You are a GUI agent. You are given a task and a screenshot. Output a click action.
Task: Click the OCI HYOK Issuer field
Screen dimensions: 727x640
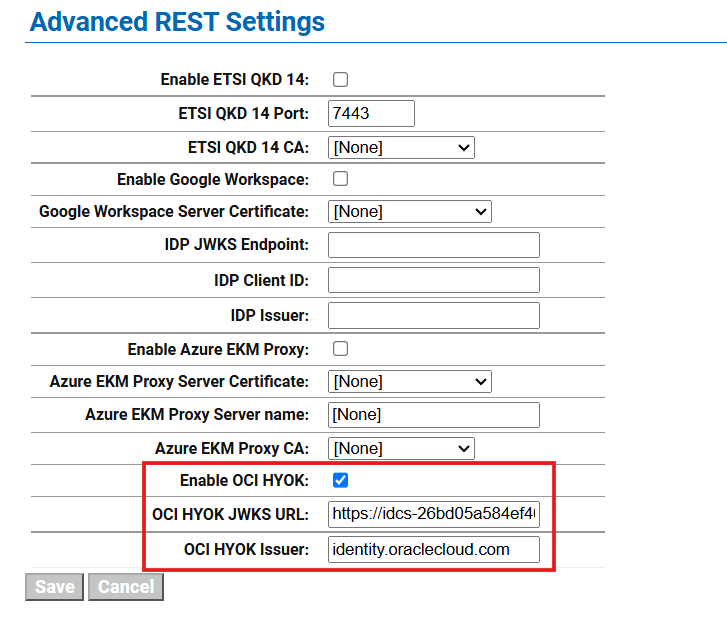point(434,550)
